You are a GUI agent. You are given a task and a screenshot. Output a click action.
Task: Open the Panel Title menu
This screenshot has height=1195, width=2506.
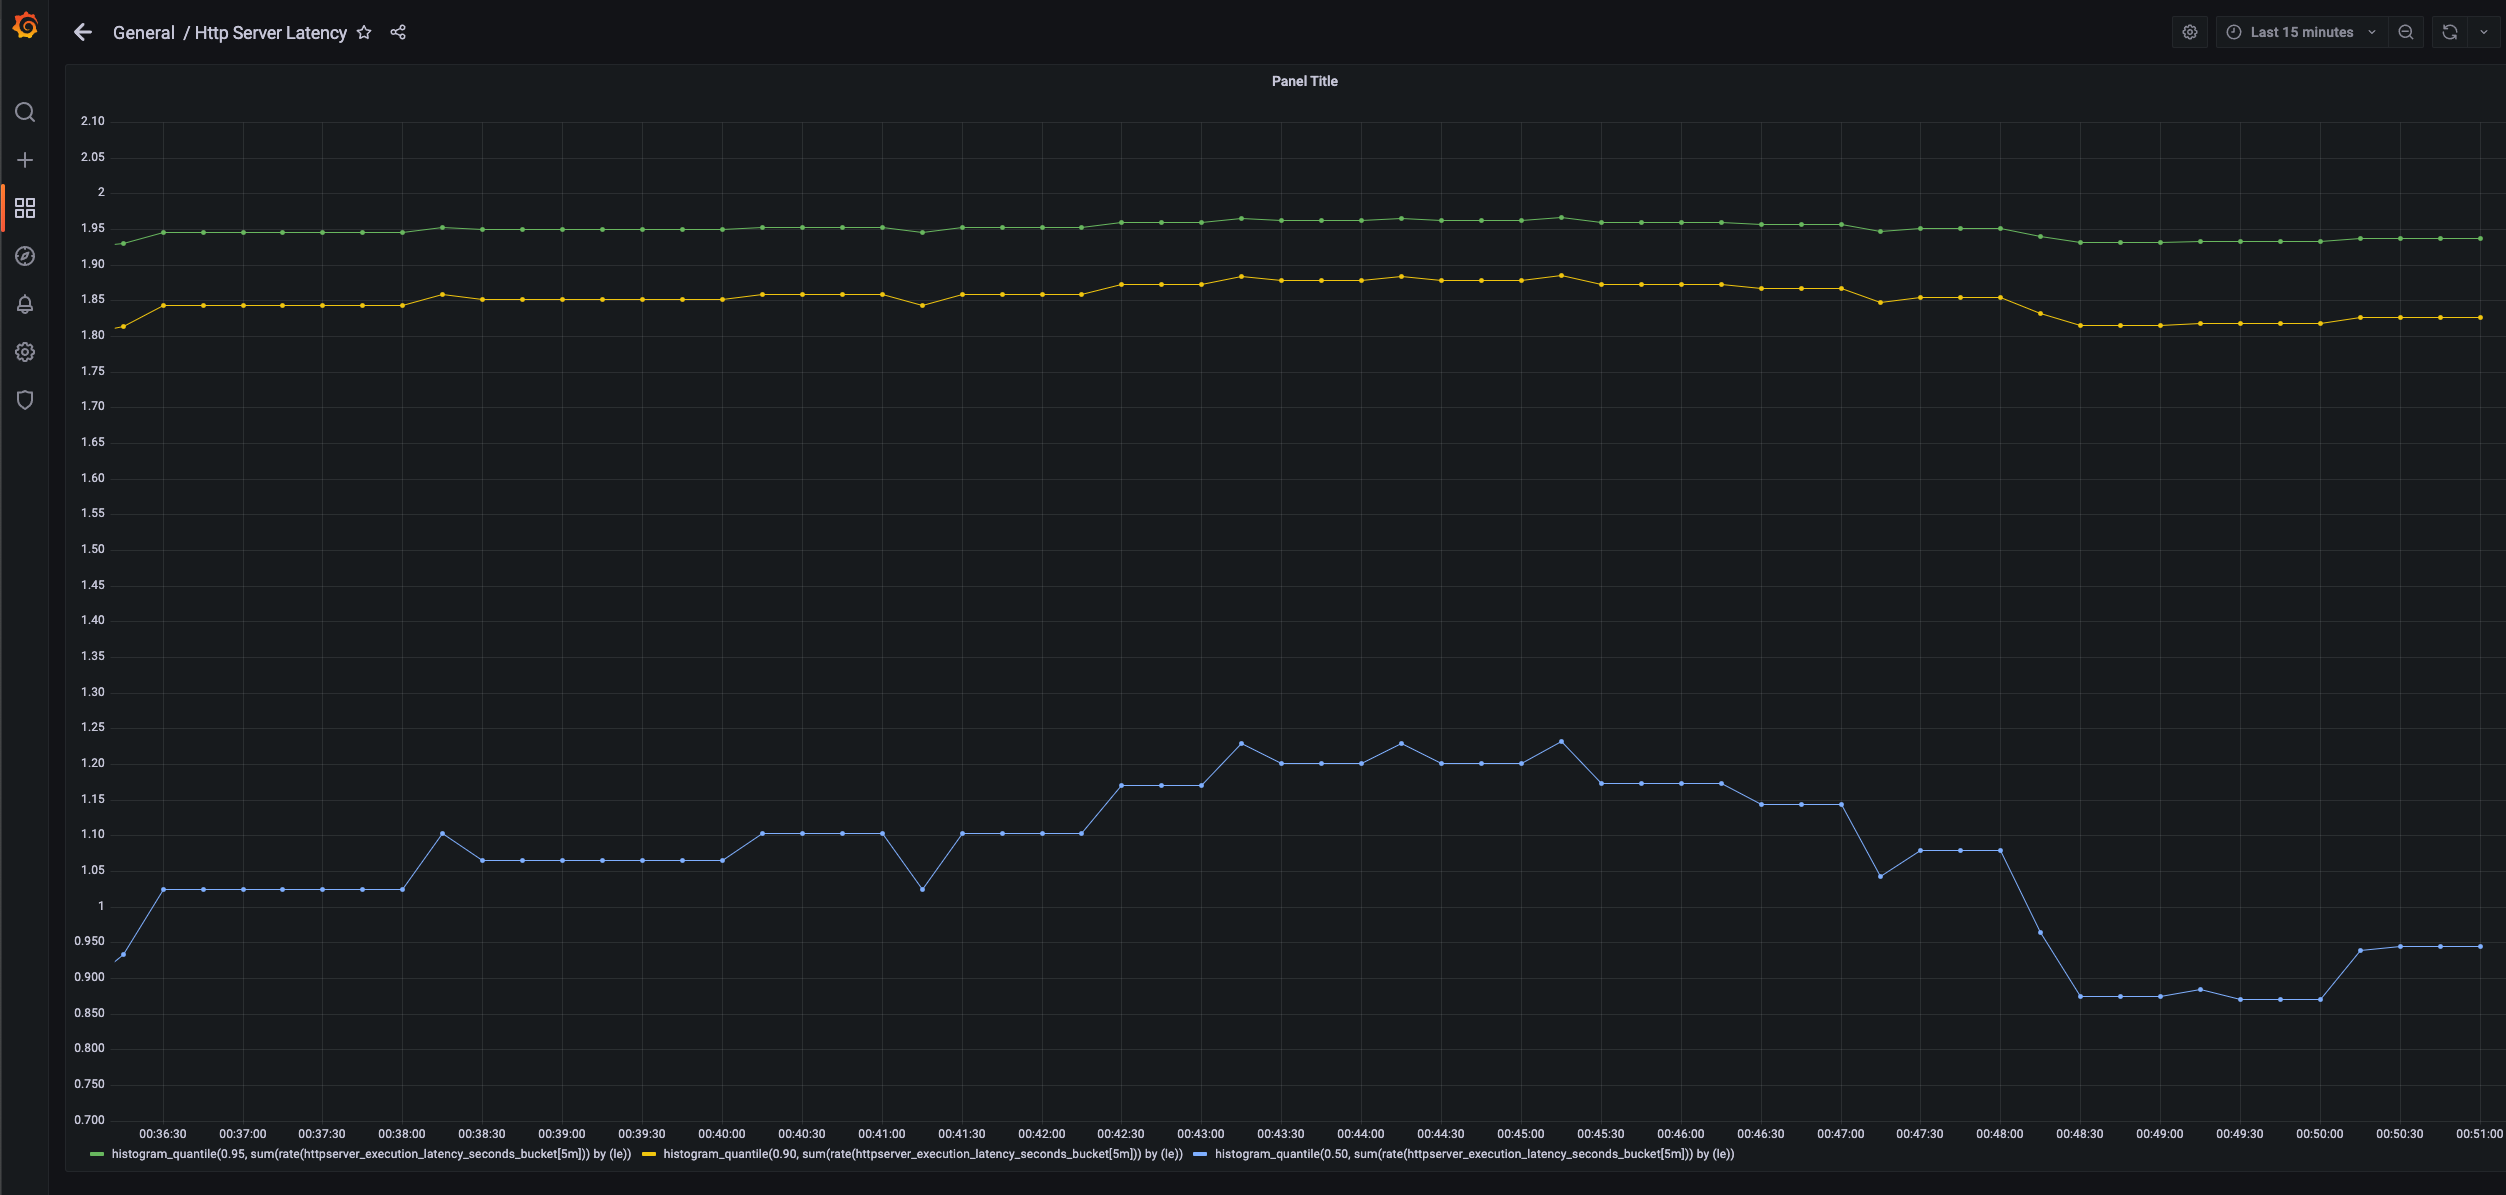(1304, 81)
